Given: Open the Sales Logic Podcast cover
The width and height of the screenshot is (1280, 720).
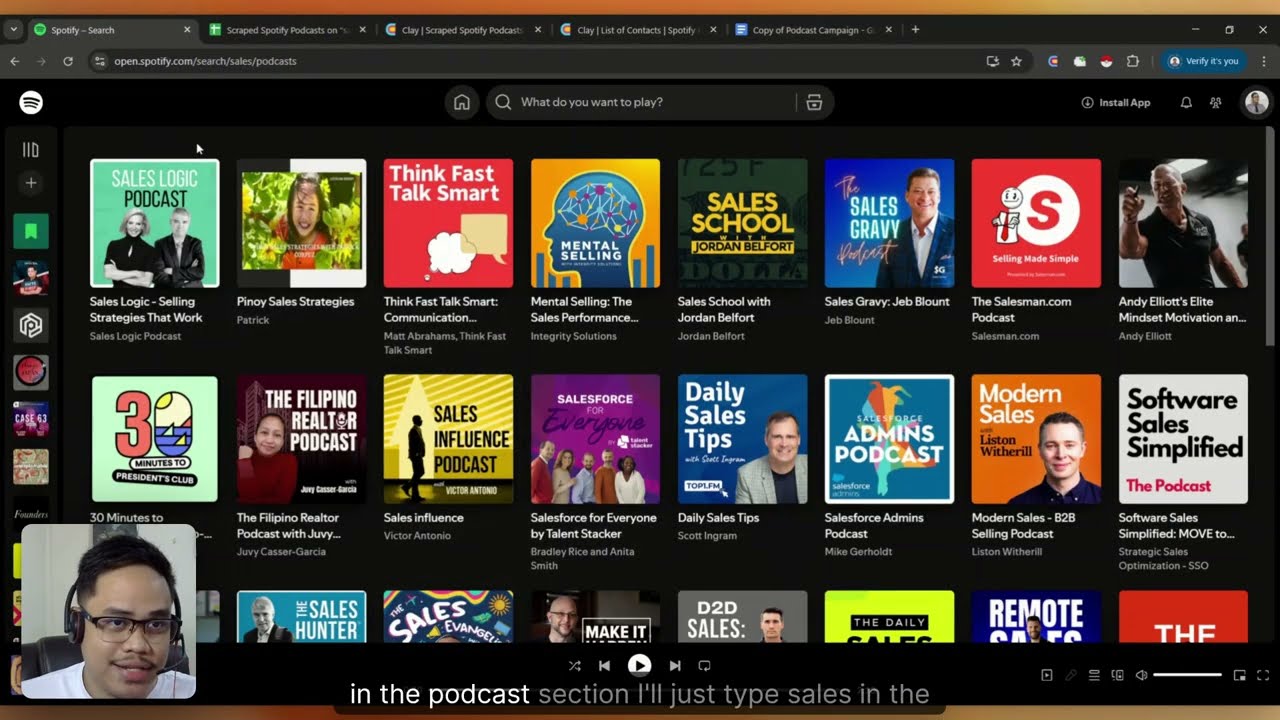Looking at the screenshot, I should [155, 223].
